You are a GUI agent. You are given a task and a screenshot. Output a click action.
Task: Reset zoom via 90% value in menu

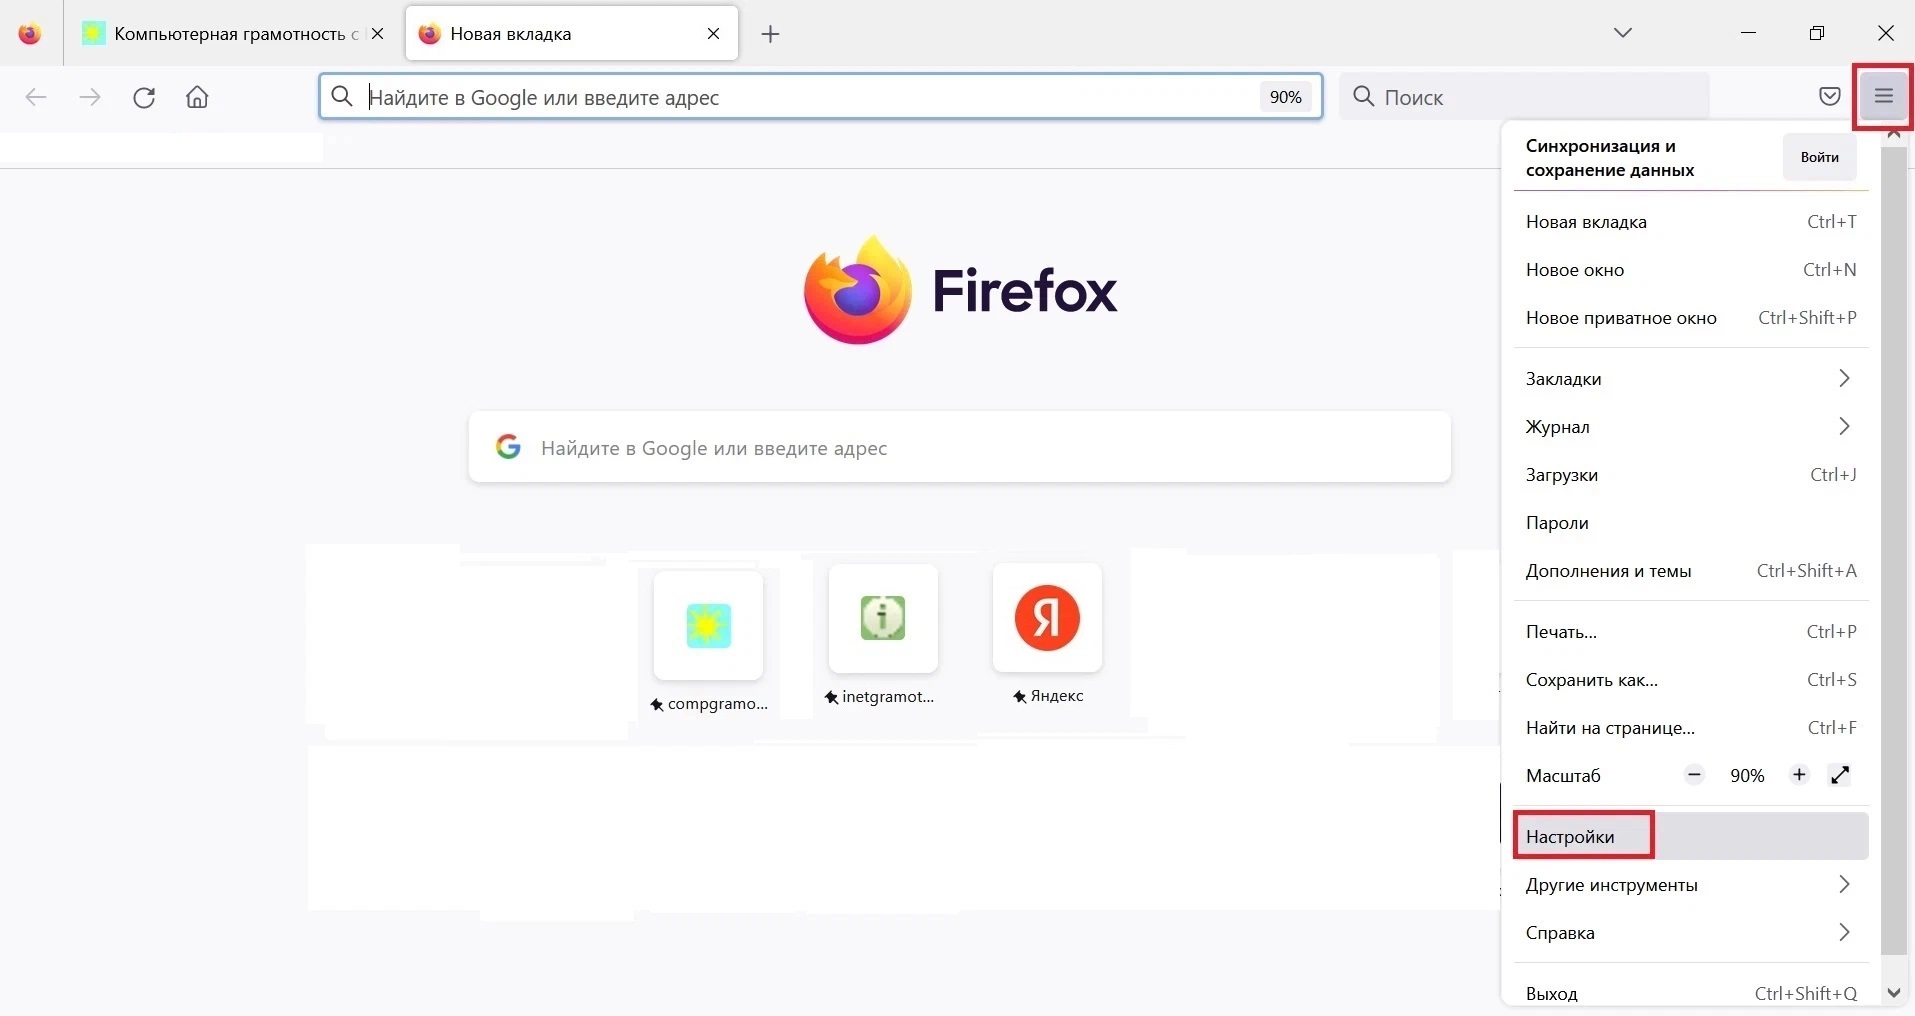pos(1747,776)
